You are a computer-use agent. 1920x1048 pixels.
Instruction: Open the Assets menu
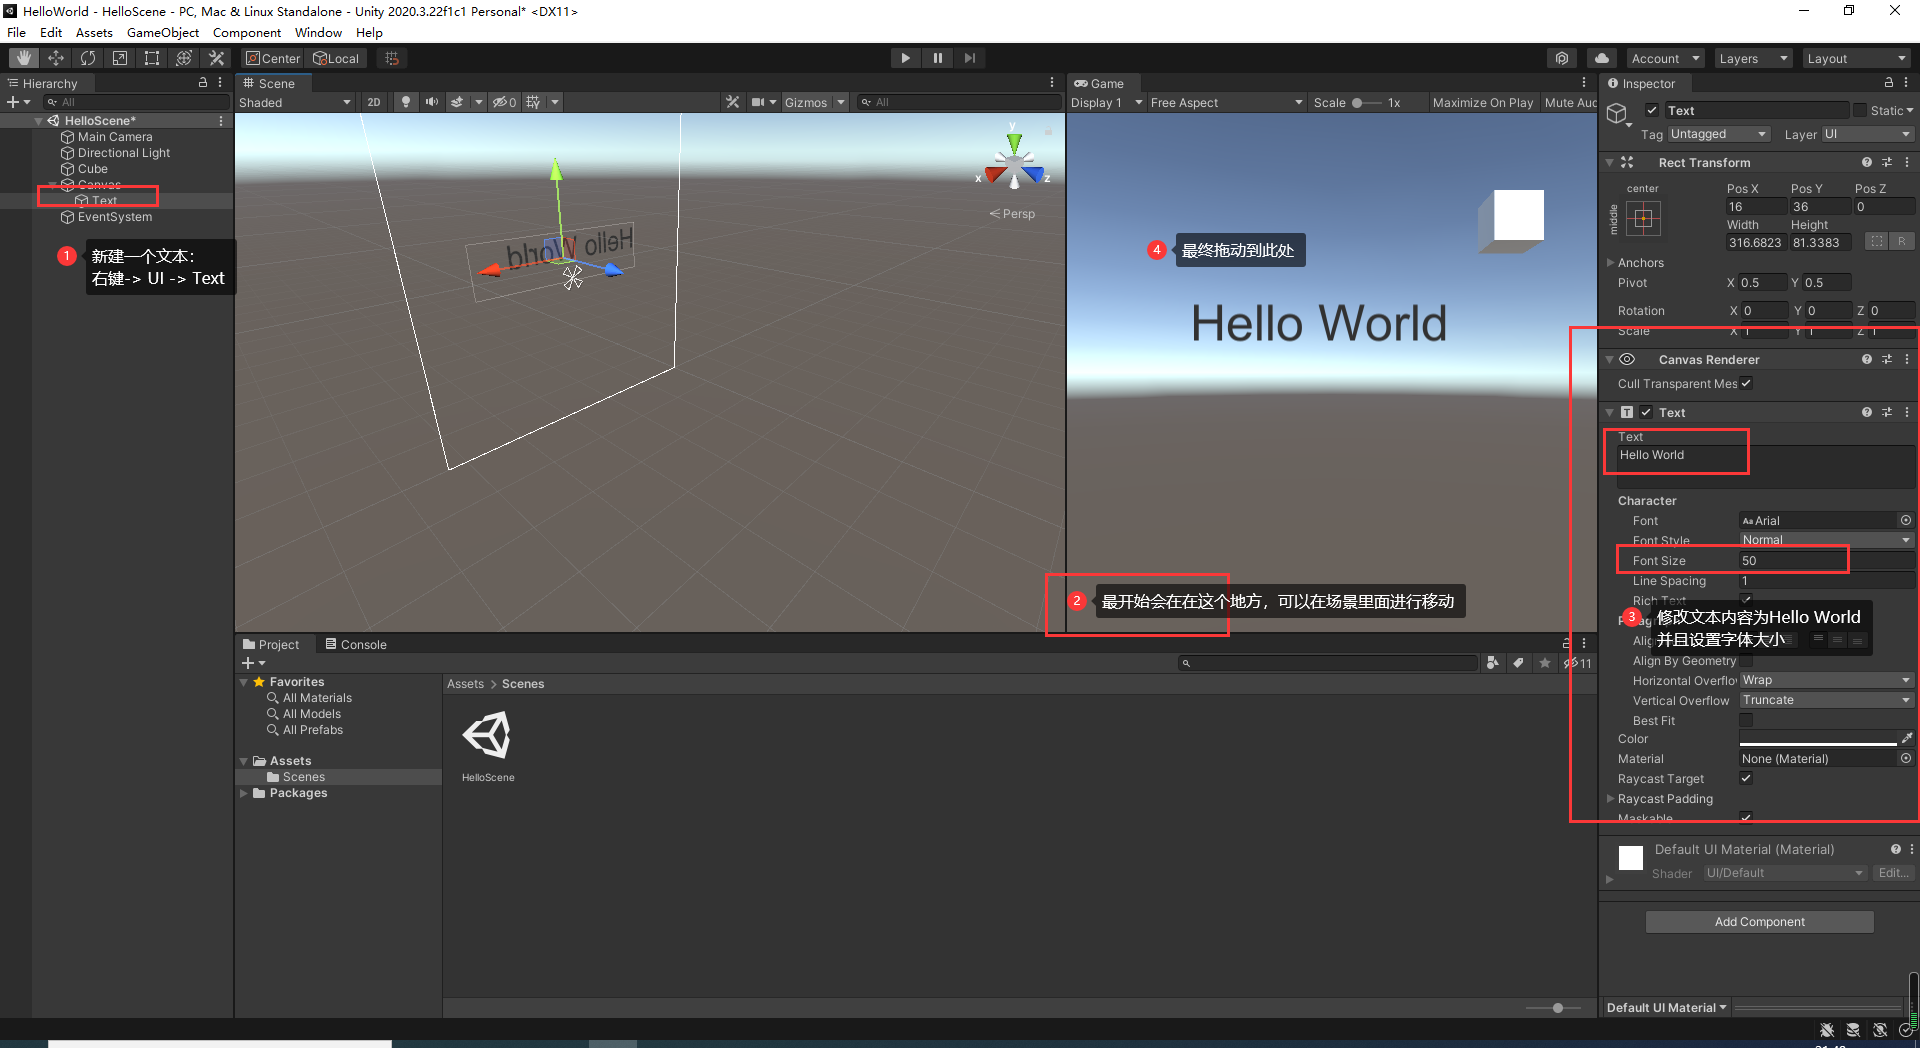pyautogui.click(x=94, y=32)
